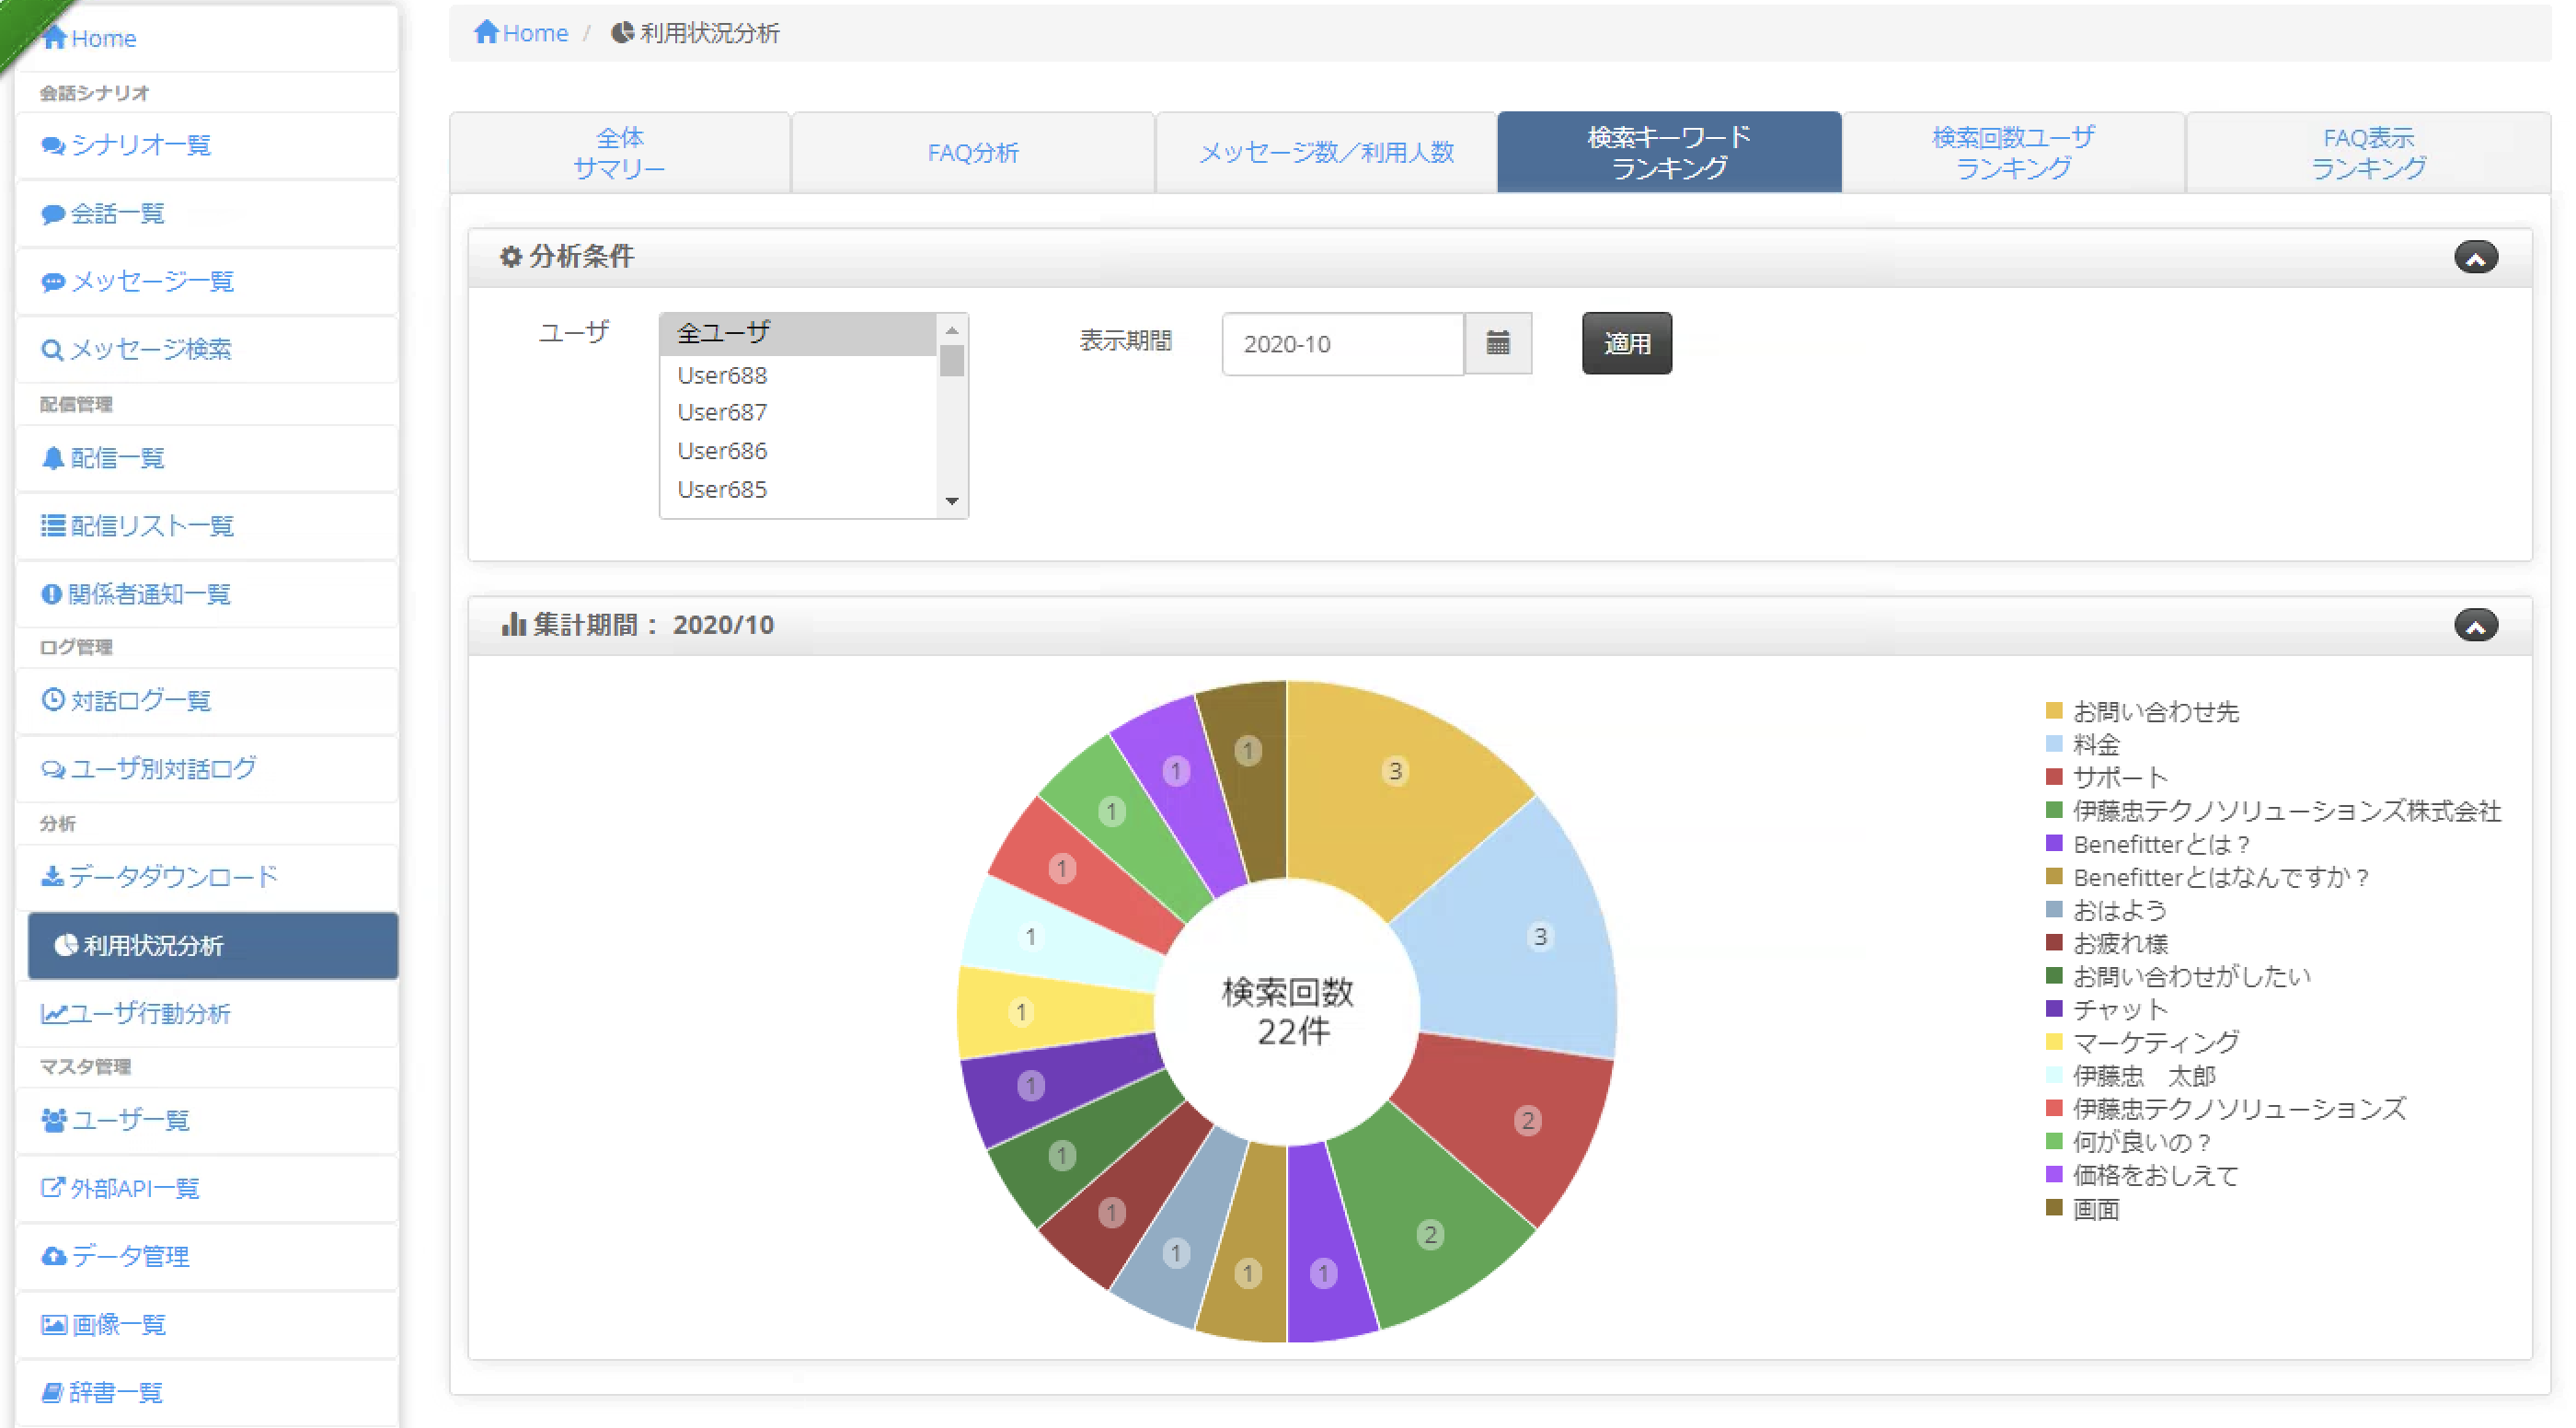Open メッセージ数／利用人数 tab
This screenshot has height=1428, width=2576.
[x=1326, y=153]
